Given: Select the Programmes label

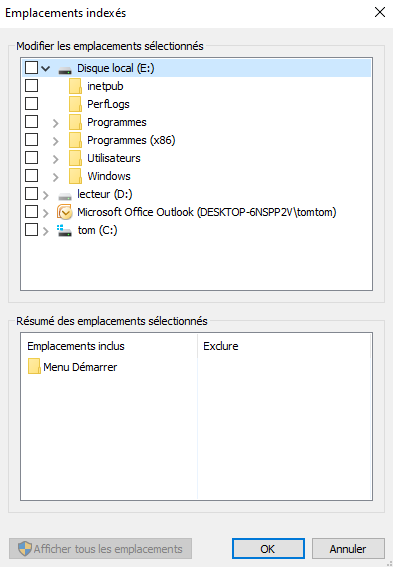Looking at the screenshot, I should [117, 122].
